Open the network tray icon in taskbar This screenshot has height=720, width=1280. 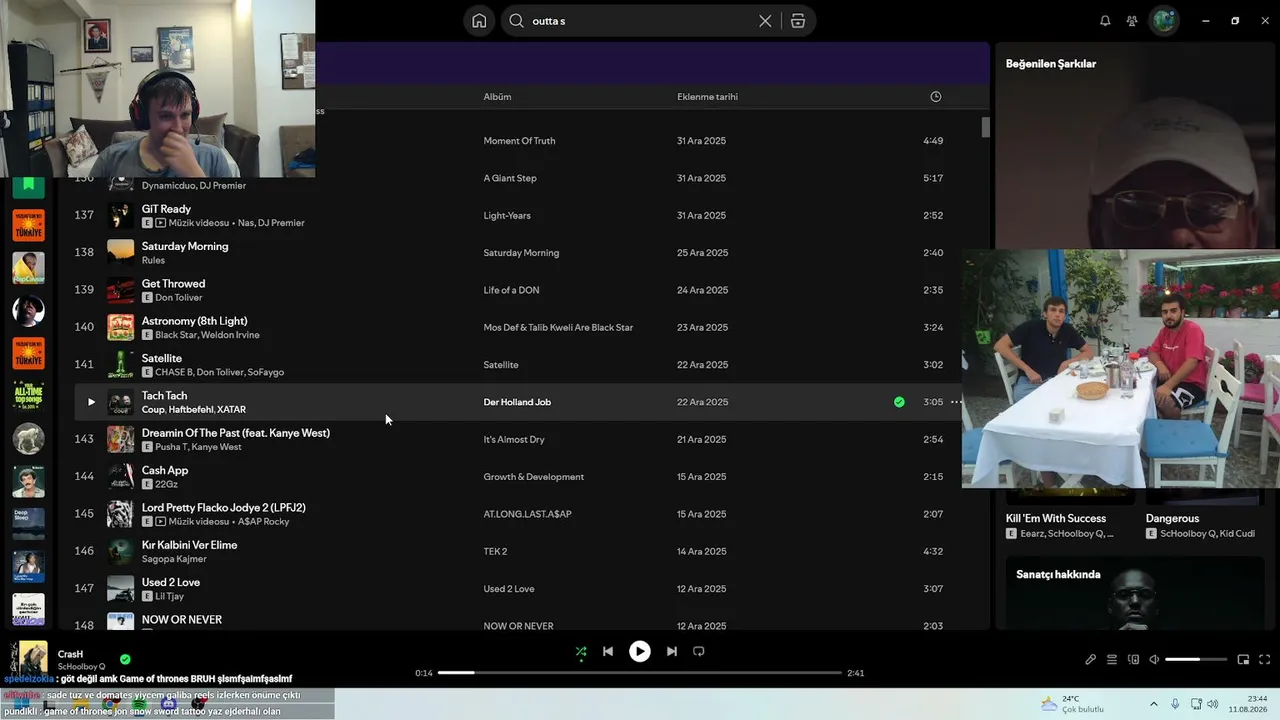tap(1196, 704)
